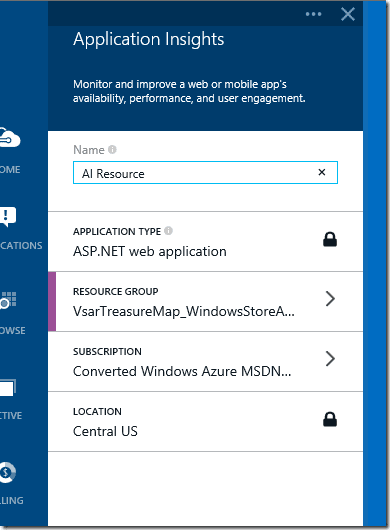
Task: Click the RESOURCE GROUP label
Action: coord(116,291)
